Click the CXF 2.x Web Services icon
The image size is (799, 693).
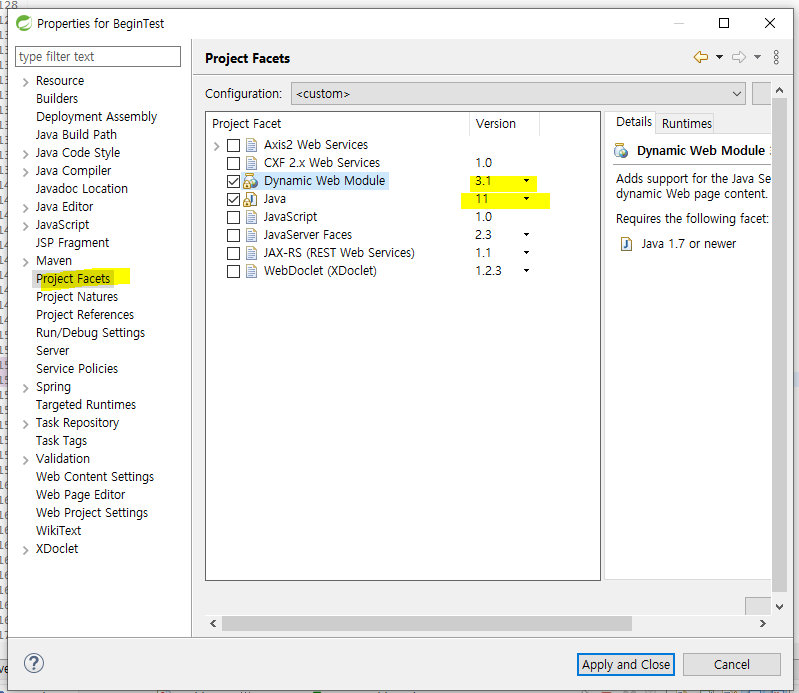pyautogui.click(x=251, y=163)
